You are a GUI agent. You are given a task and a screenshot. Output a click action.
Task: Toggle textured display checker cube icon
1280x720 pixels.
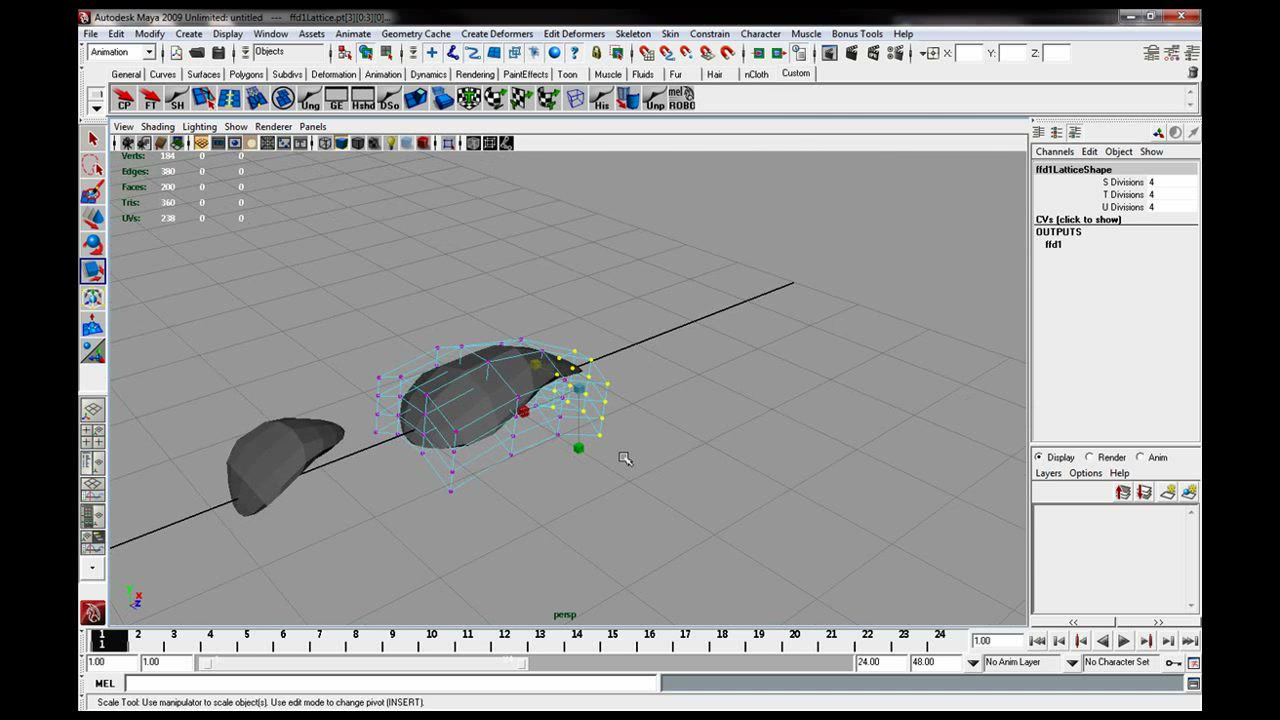[374, 143]
